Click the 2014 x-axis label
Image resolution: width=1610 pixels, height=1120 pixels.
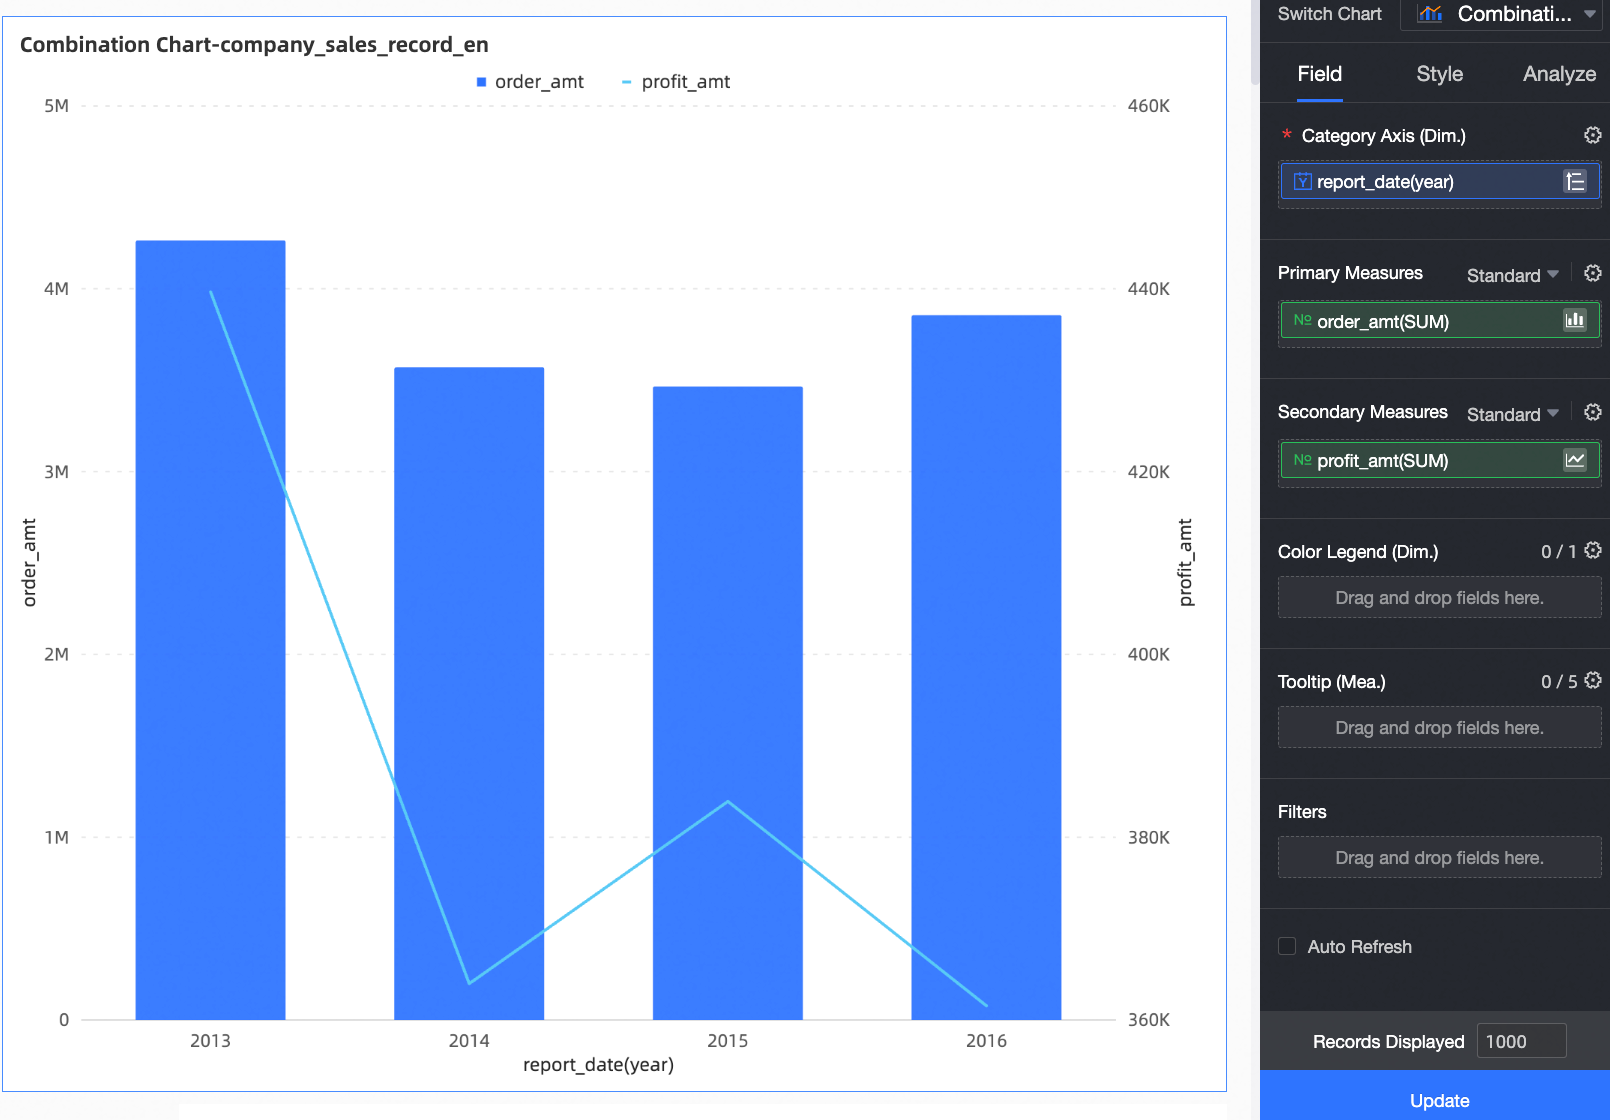[x=469, y=1041]
